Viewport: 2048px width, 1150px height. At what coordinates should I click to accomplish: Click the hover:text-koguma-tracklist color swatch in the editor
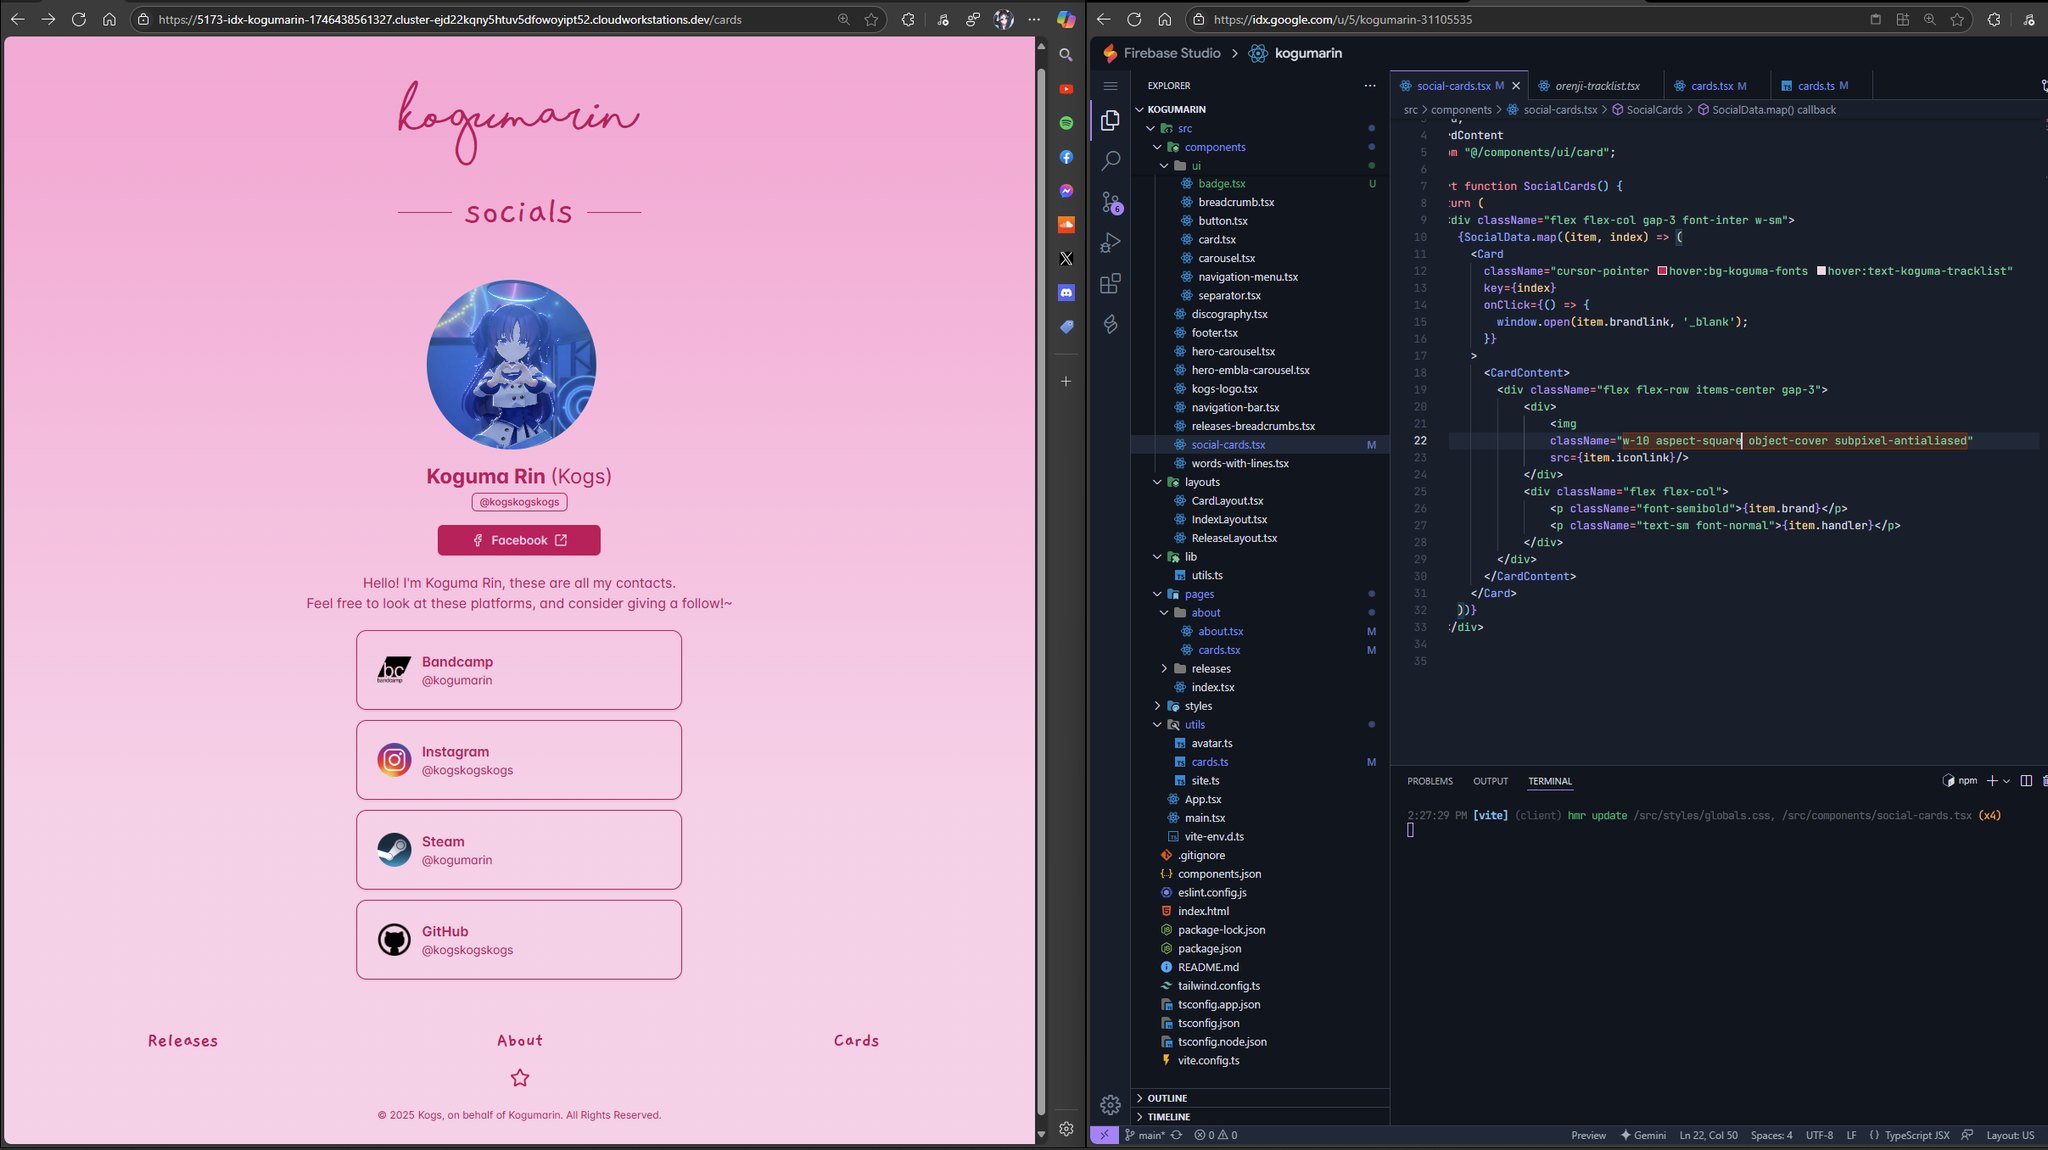tap(1821, 271)
